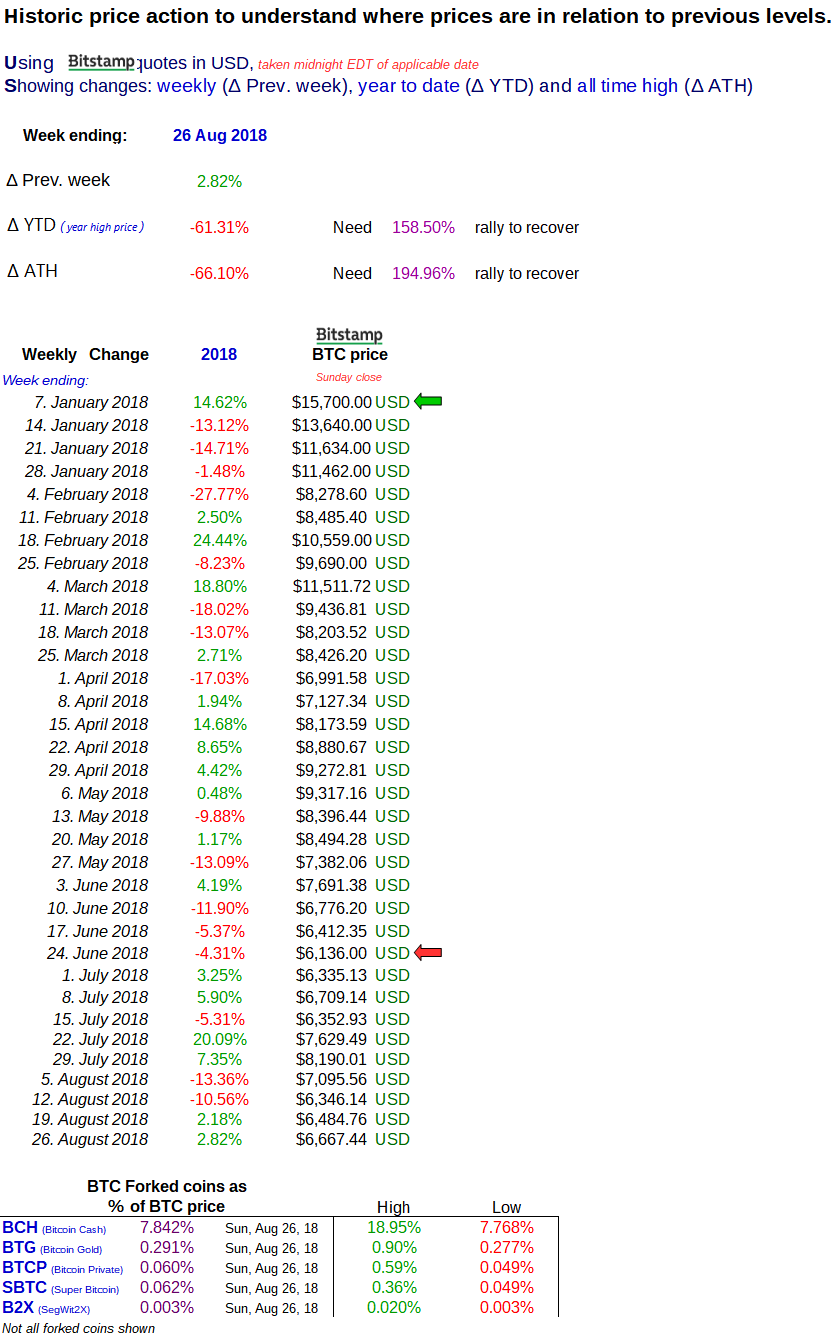Image resolution: width=836 pixels, height=1344 pixels.
Task: Click the 18.95% BCH high value
Action: pyautogui.click(x=396, y=1227)
